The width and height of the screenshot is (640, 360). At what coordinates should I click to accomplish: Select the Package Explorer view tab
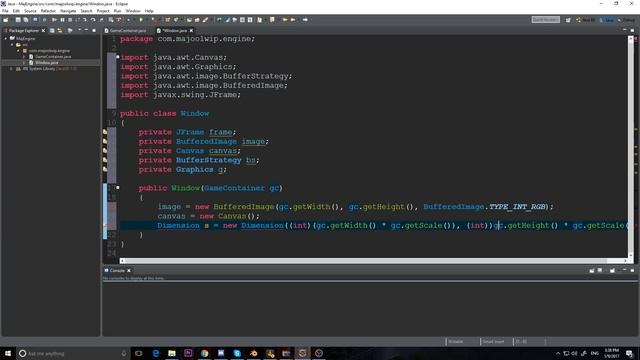pos(23,31)
